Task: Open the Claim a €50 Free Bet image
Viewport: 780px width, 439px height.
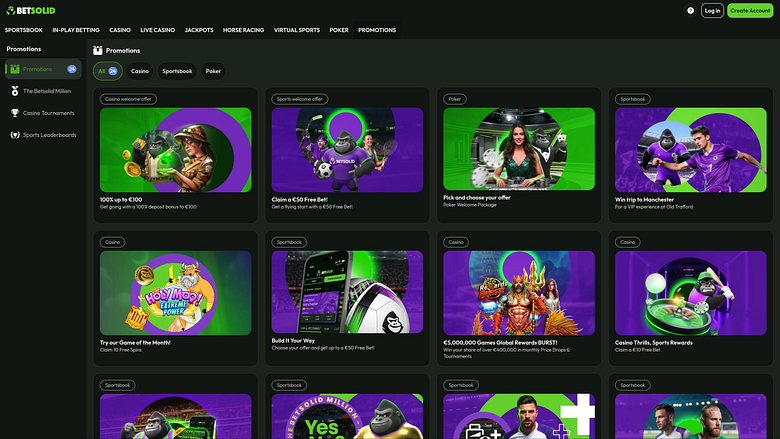Action: pyautogui.click(x=347, y=150)
